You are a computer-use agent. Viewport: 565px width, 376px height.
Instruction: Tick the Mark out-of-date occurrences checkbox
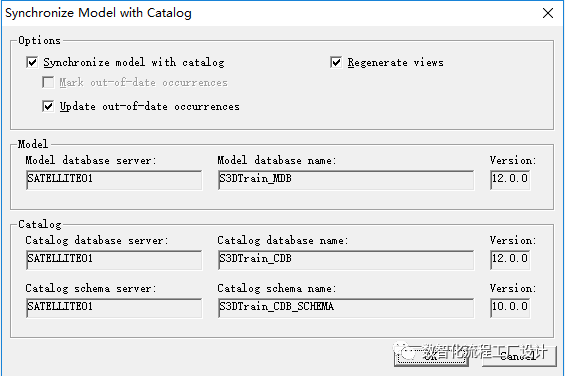tap(48, 83)
